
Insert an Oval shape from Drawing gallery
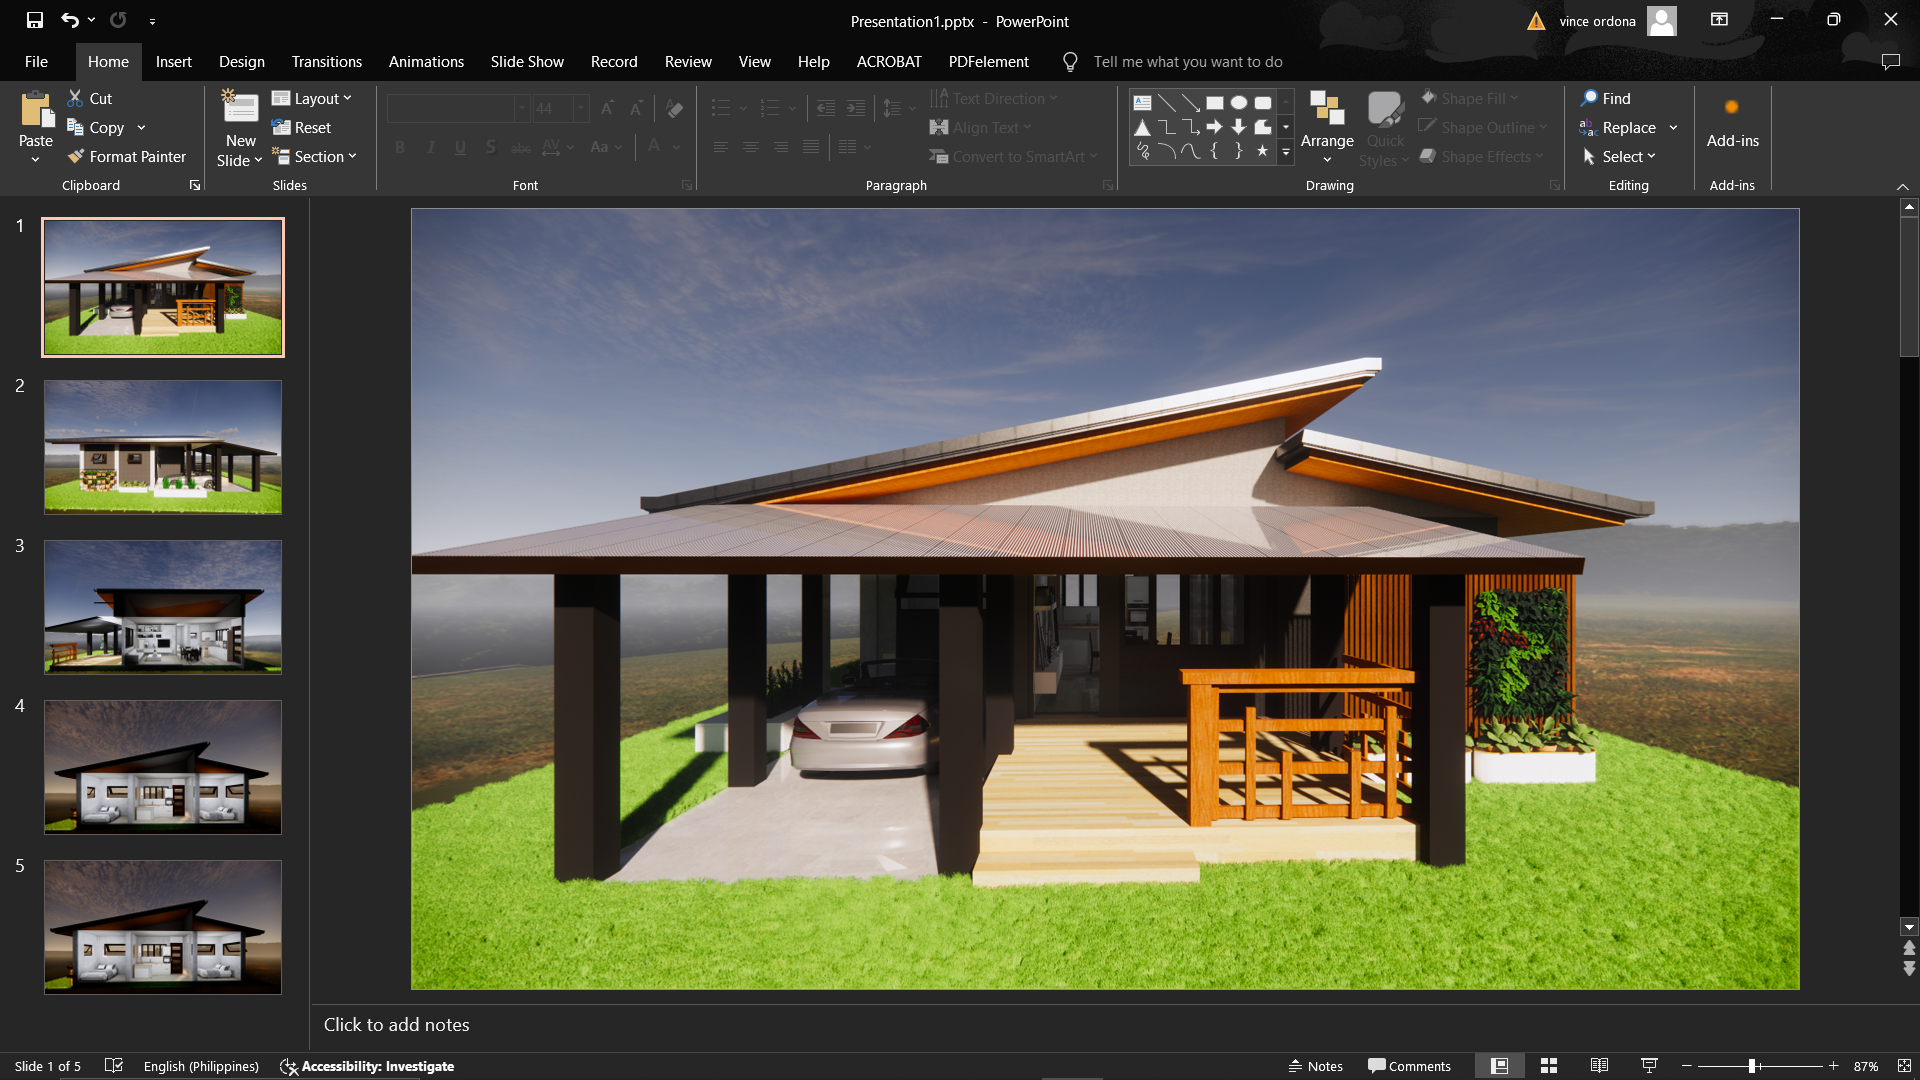[x=1239, y=102]
